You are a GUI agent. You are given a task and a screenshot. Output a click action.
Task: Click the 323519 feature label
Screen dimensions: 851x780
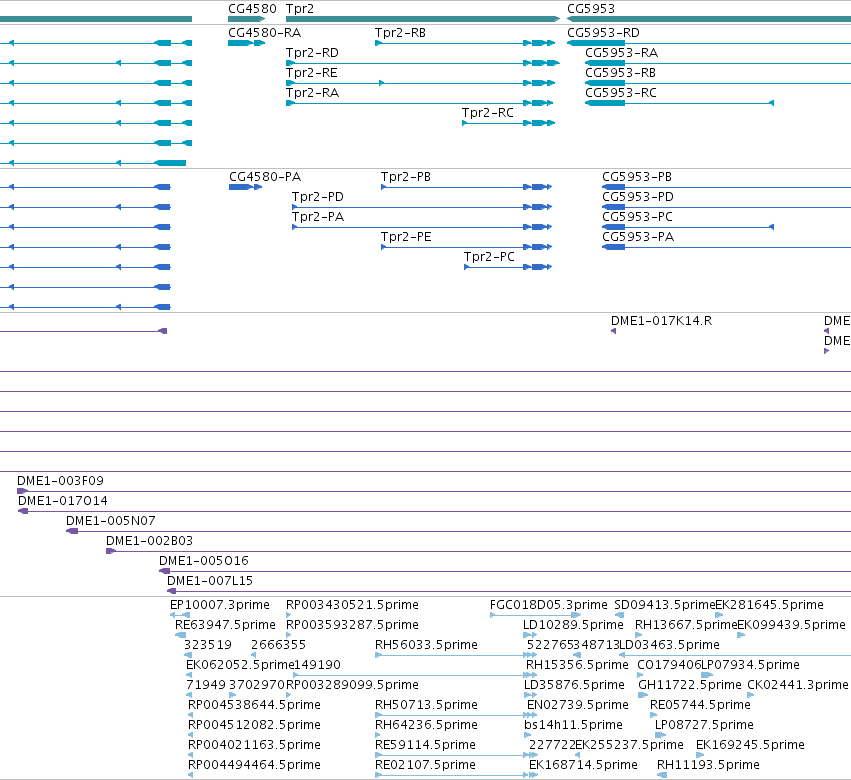(207, 645)
